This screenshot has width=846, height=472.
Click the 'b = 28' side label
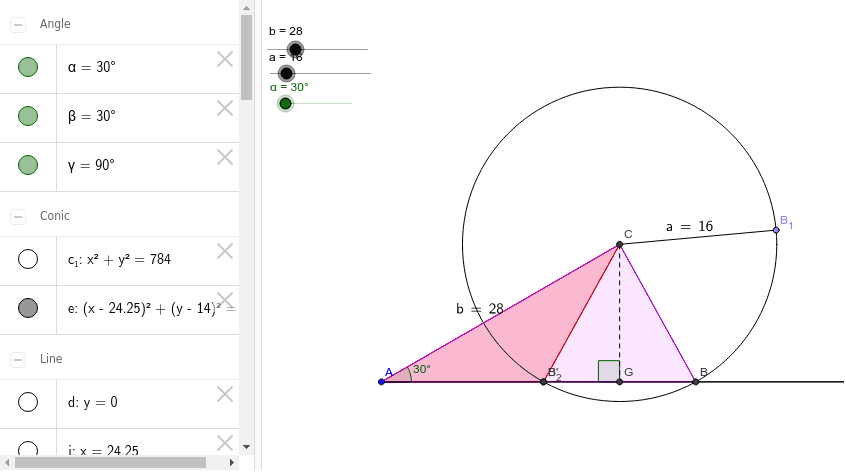tap(480, 309)
